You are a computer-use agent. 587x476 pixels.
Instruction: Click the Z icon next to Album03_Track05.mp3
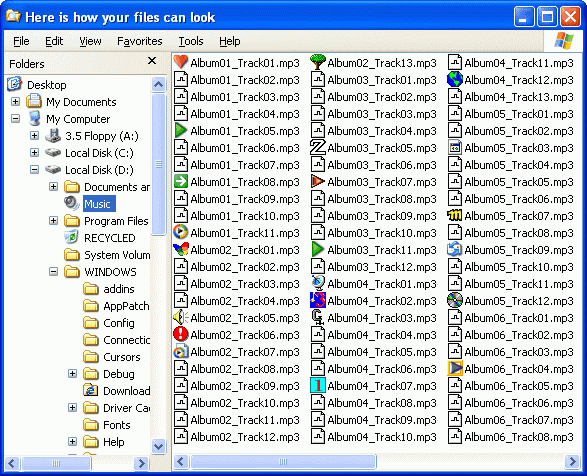coord(318,147)
